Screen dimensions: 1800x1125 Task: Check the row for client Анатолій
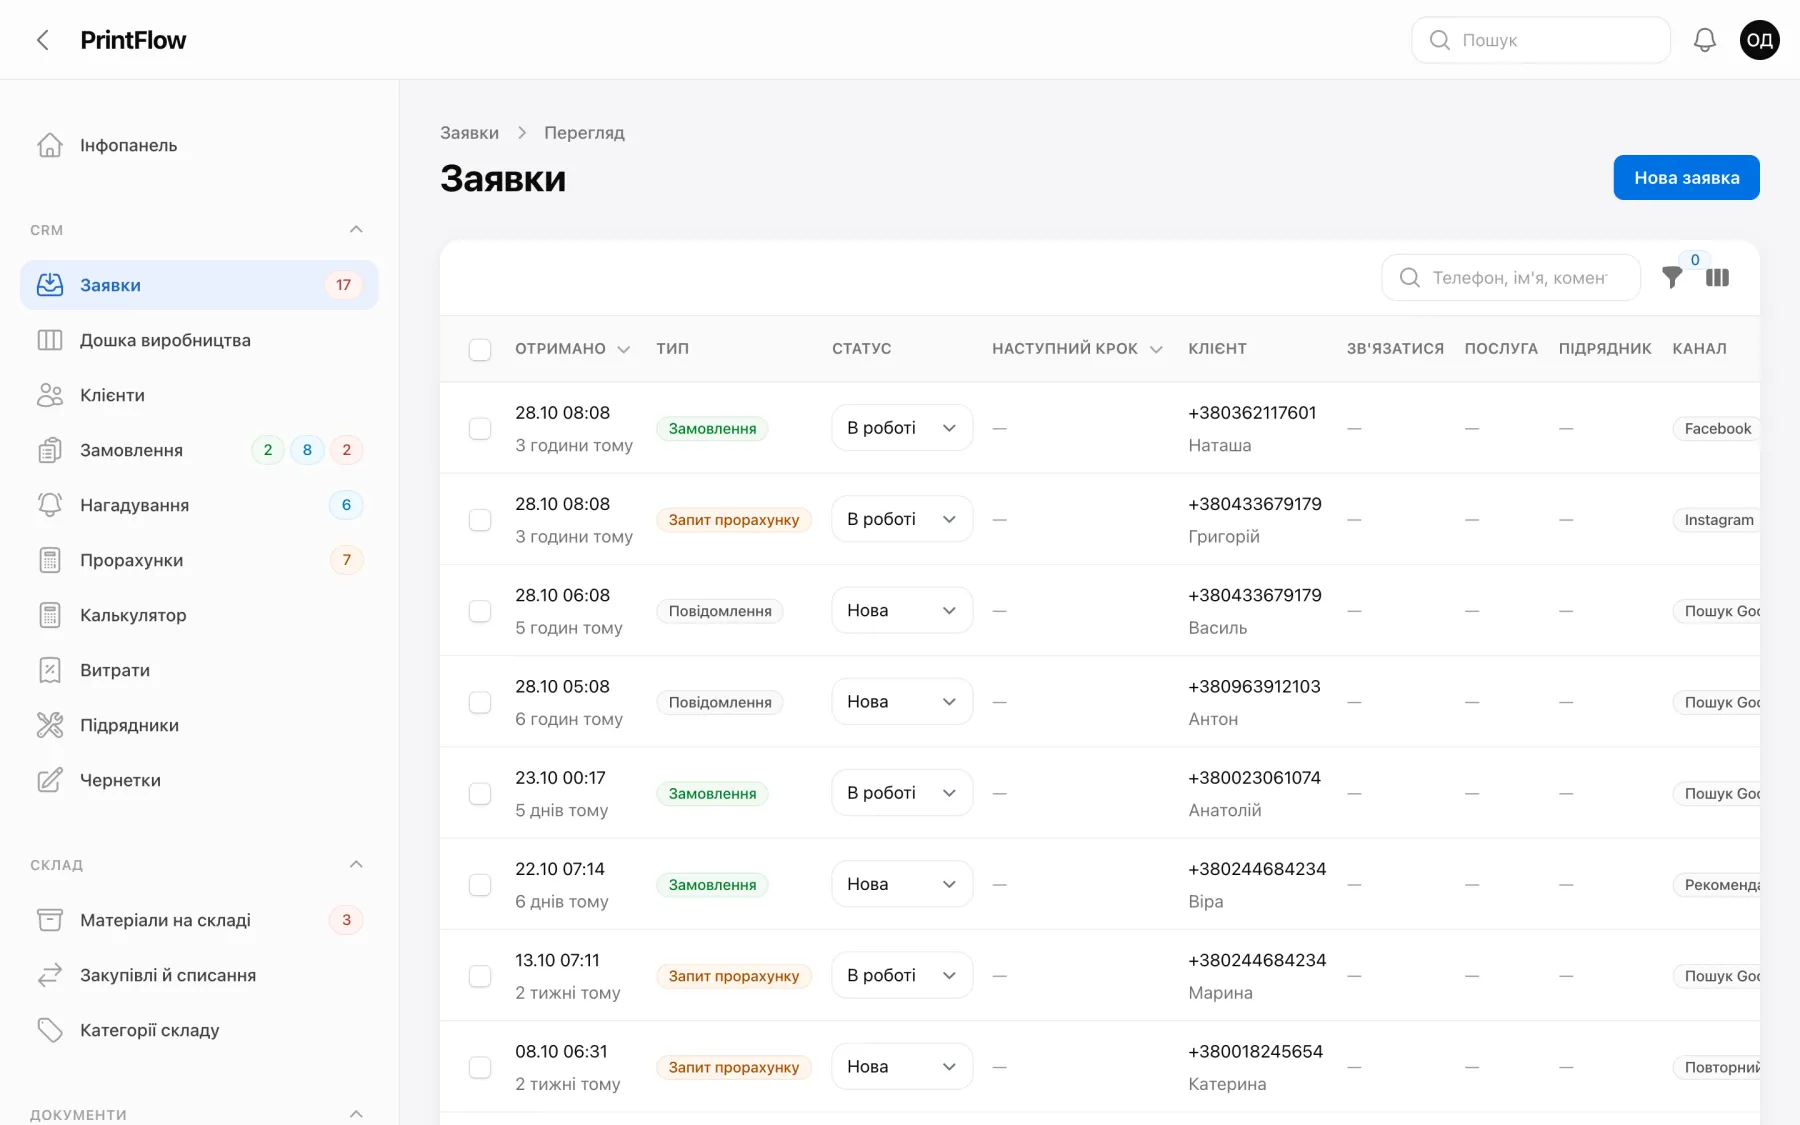coord(480,793)
